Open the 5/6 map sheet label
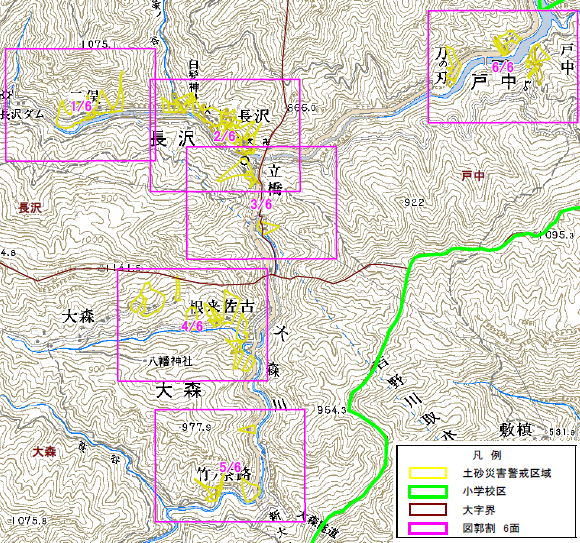Image resolution: width=580 pixels, height=543 pixels. point(230,467)
